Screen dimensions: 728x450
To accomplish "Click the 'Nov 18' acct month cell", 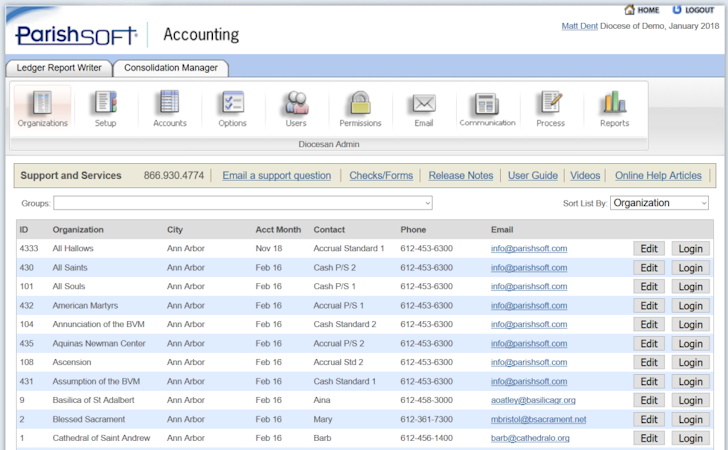I will pos(269,248).
